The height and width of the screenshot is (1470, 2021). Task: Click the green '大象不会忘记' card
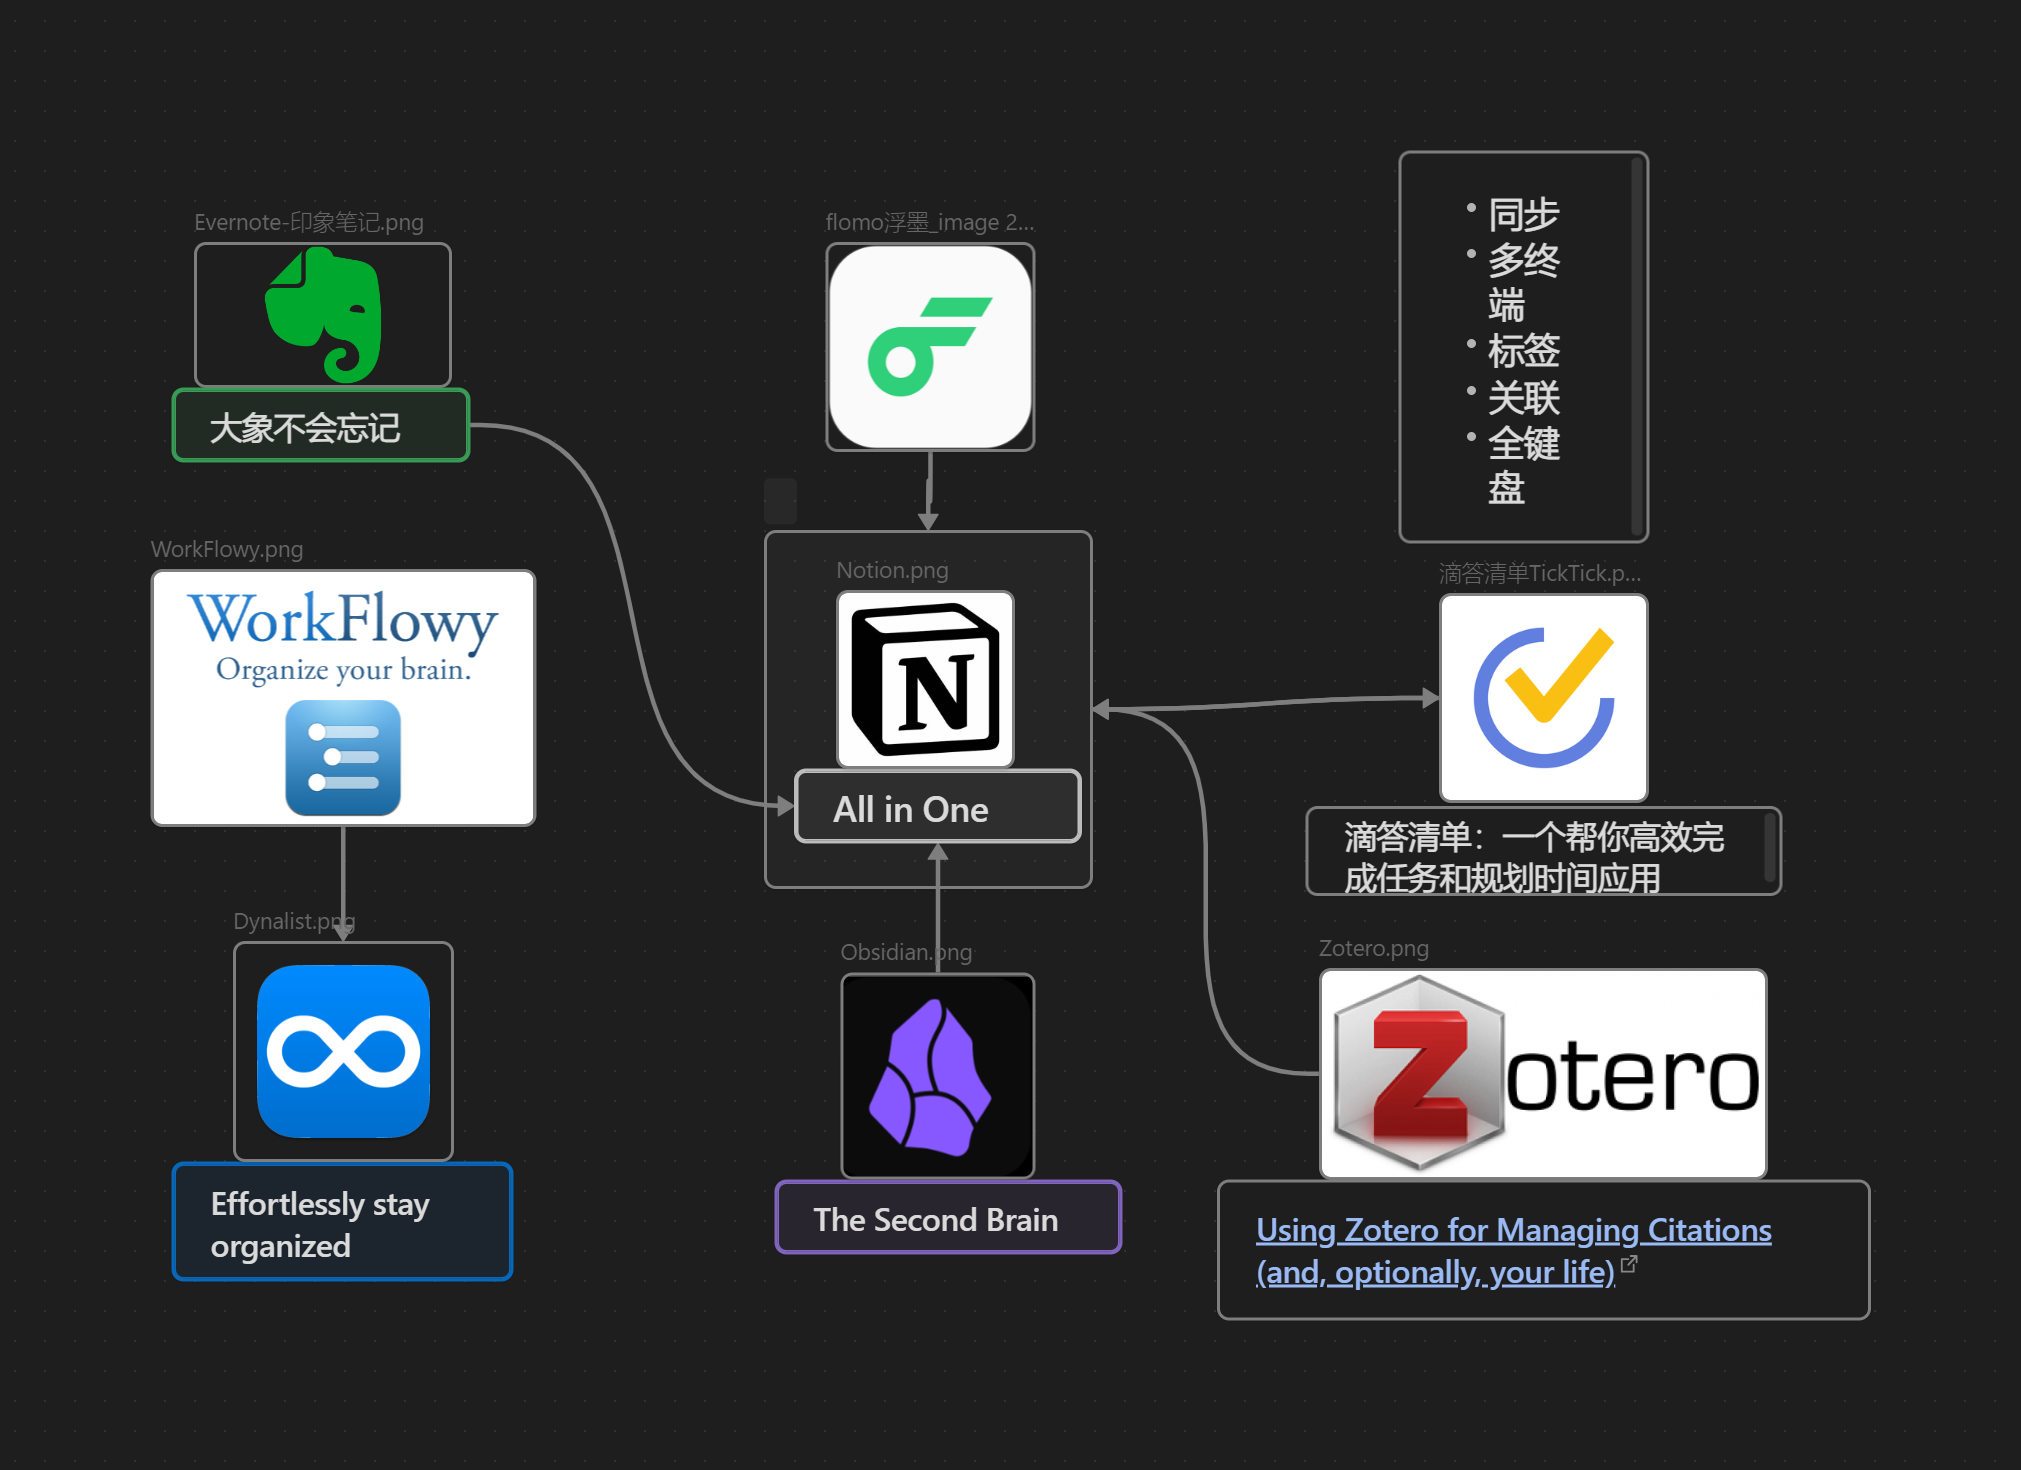[320, 427]
